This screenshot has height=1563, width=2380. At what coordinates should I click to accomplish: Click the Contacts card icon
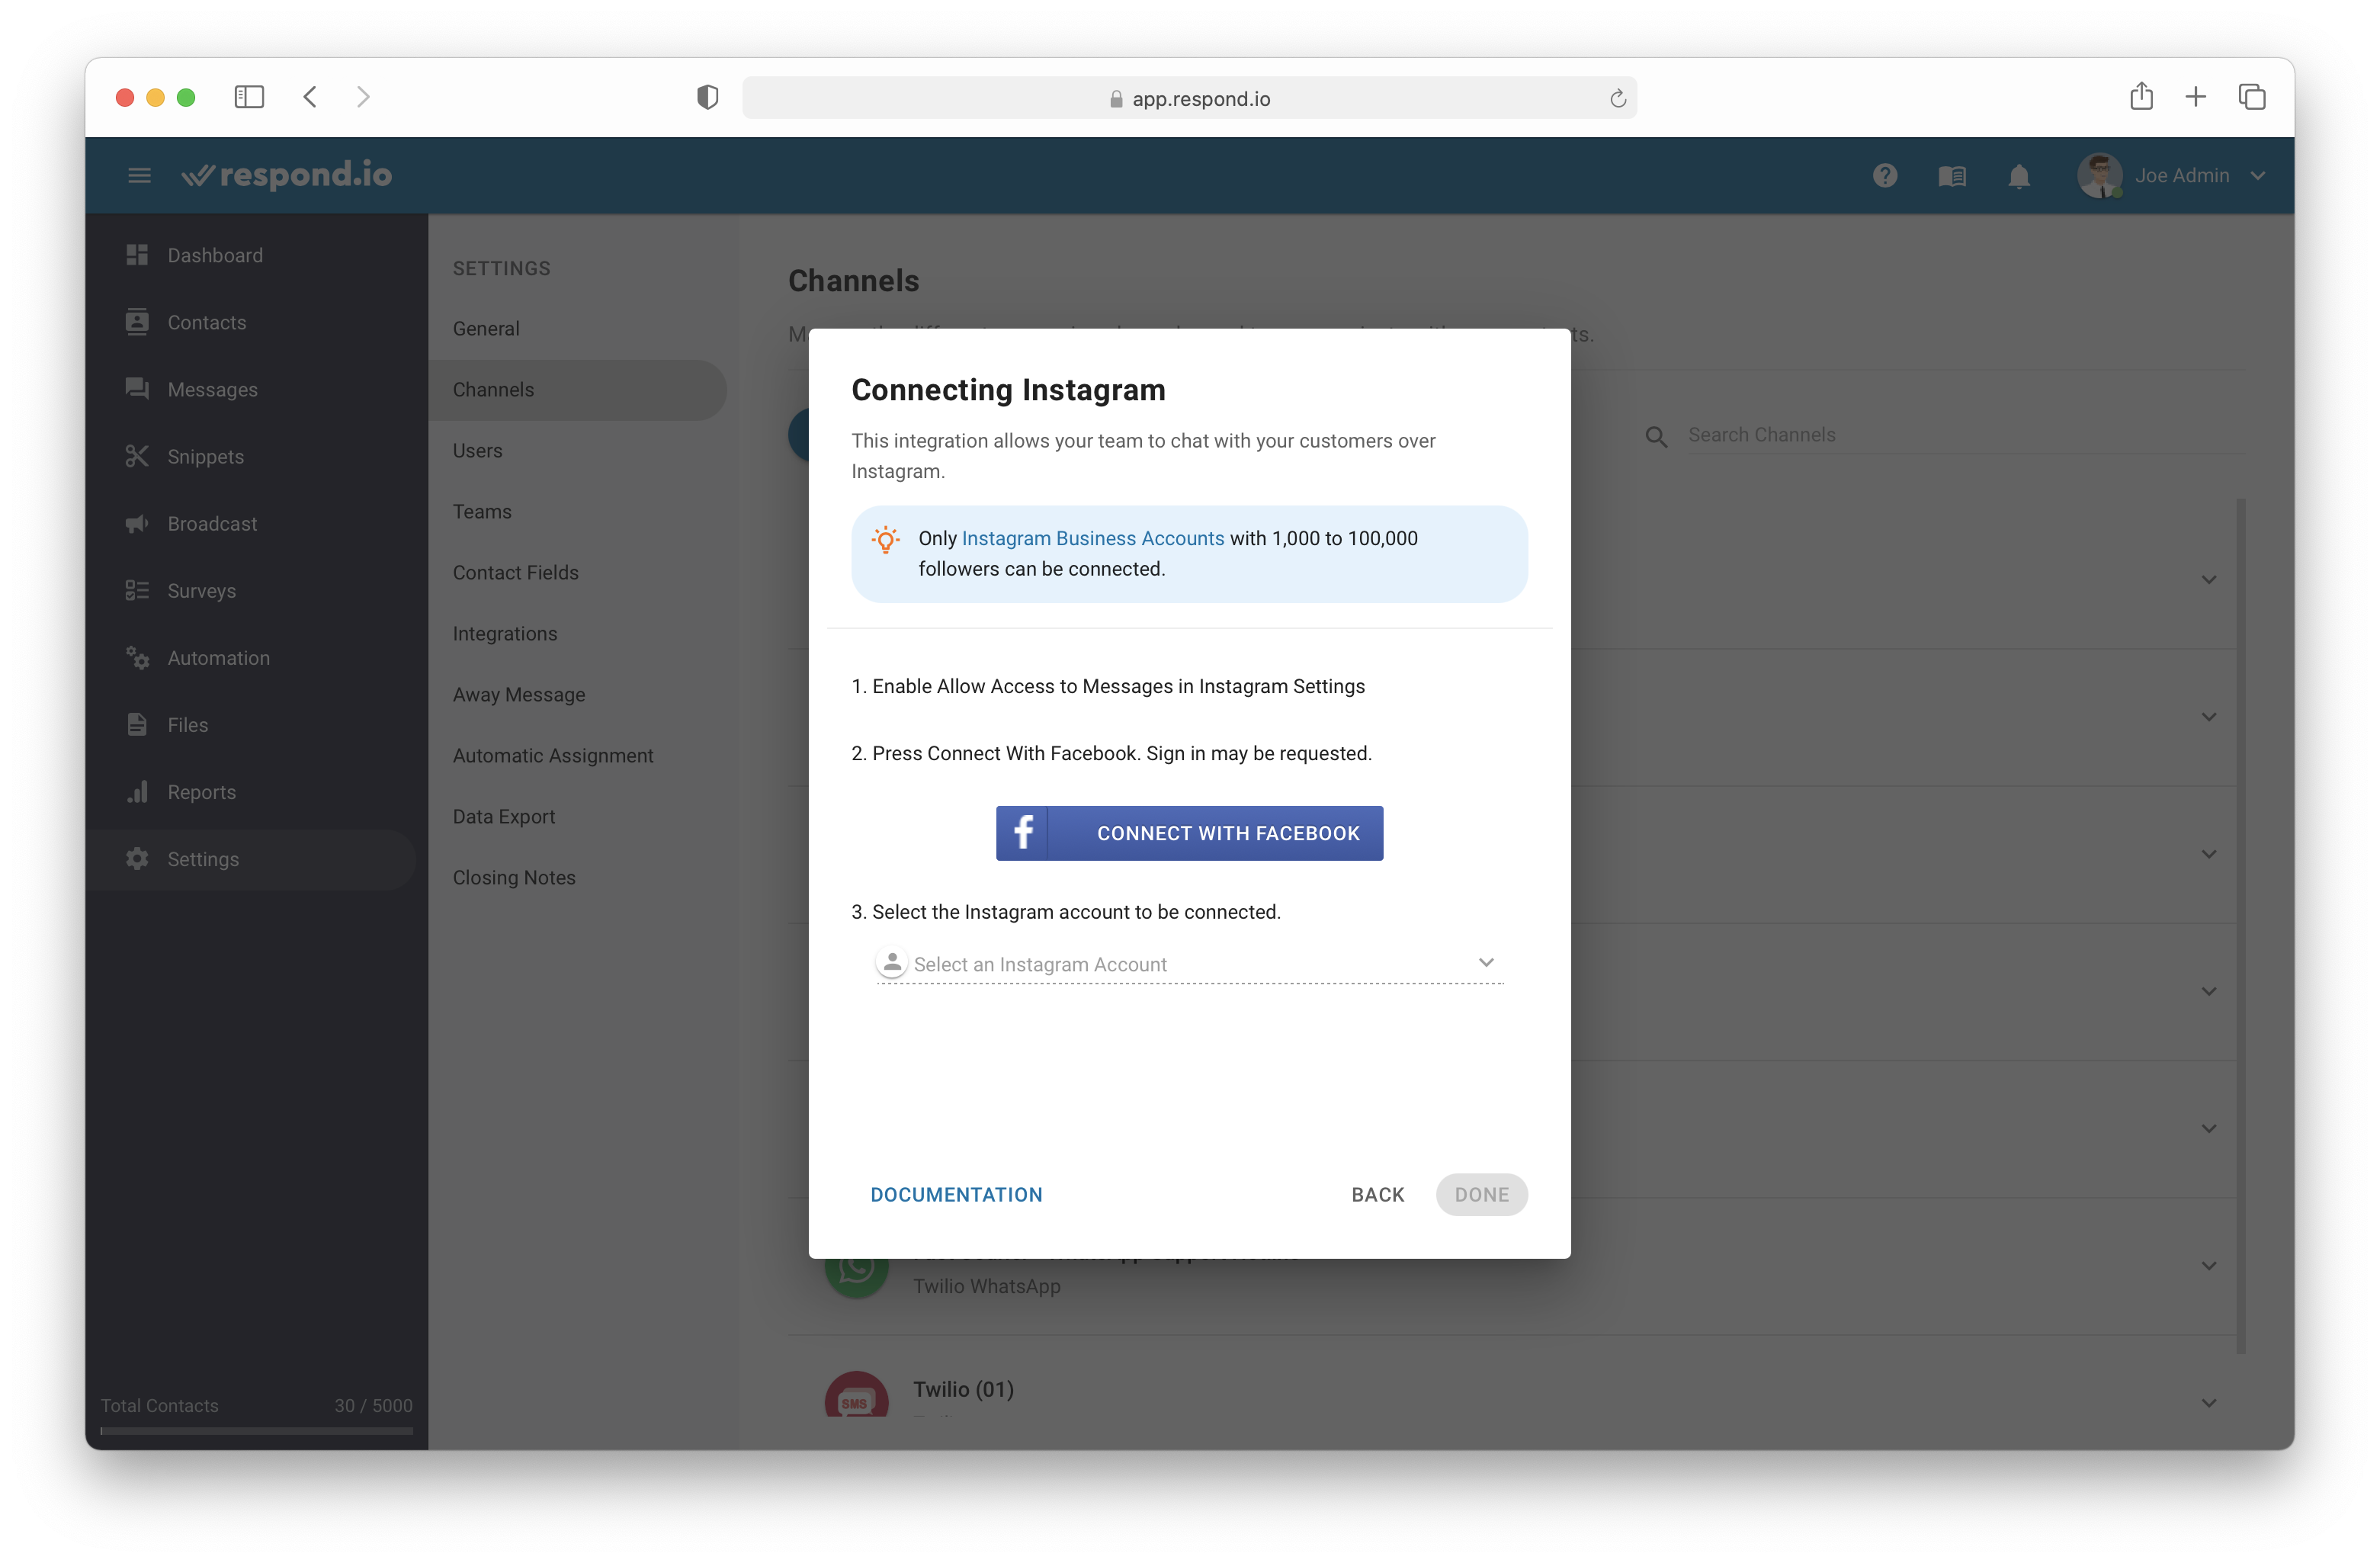click(x=137, y=321)
